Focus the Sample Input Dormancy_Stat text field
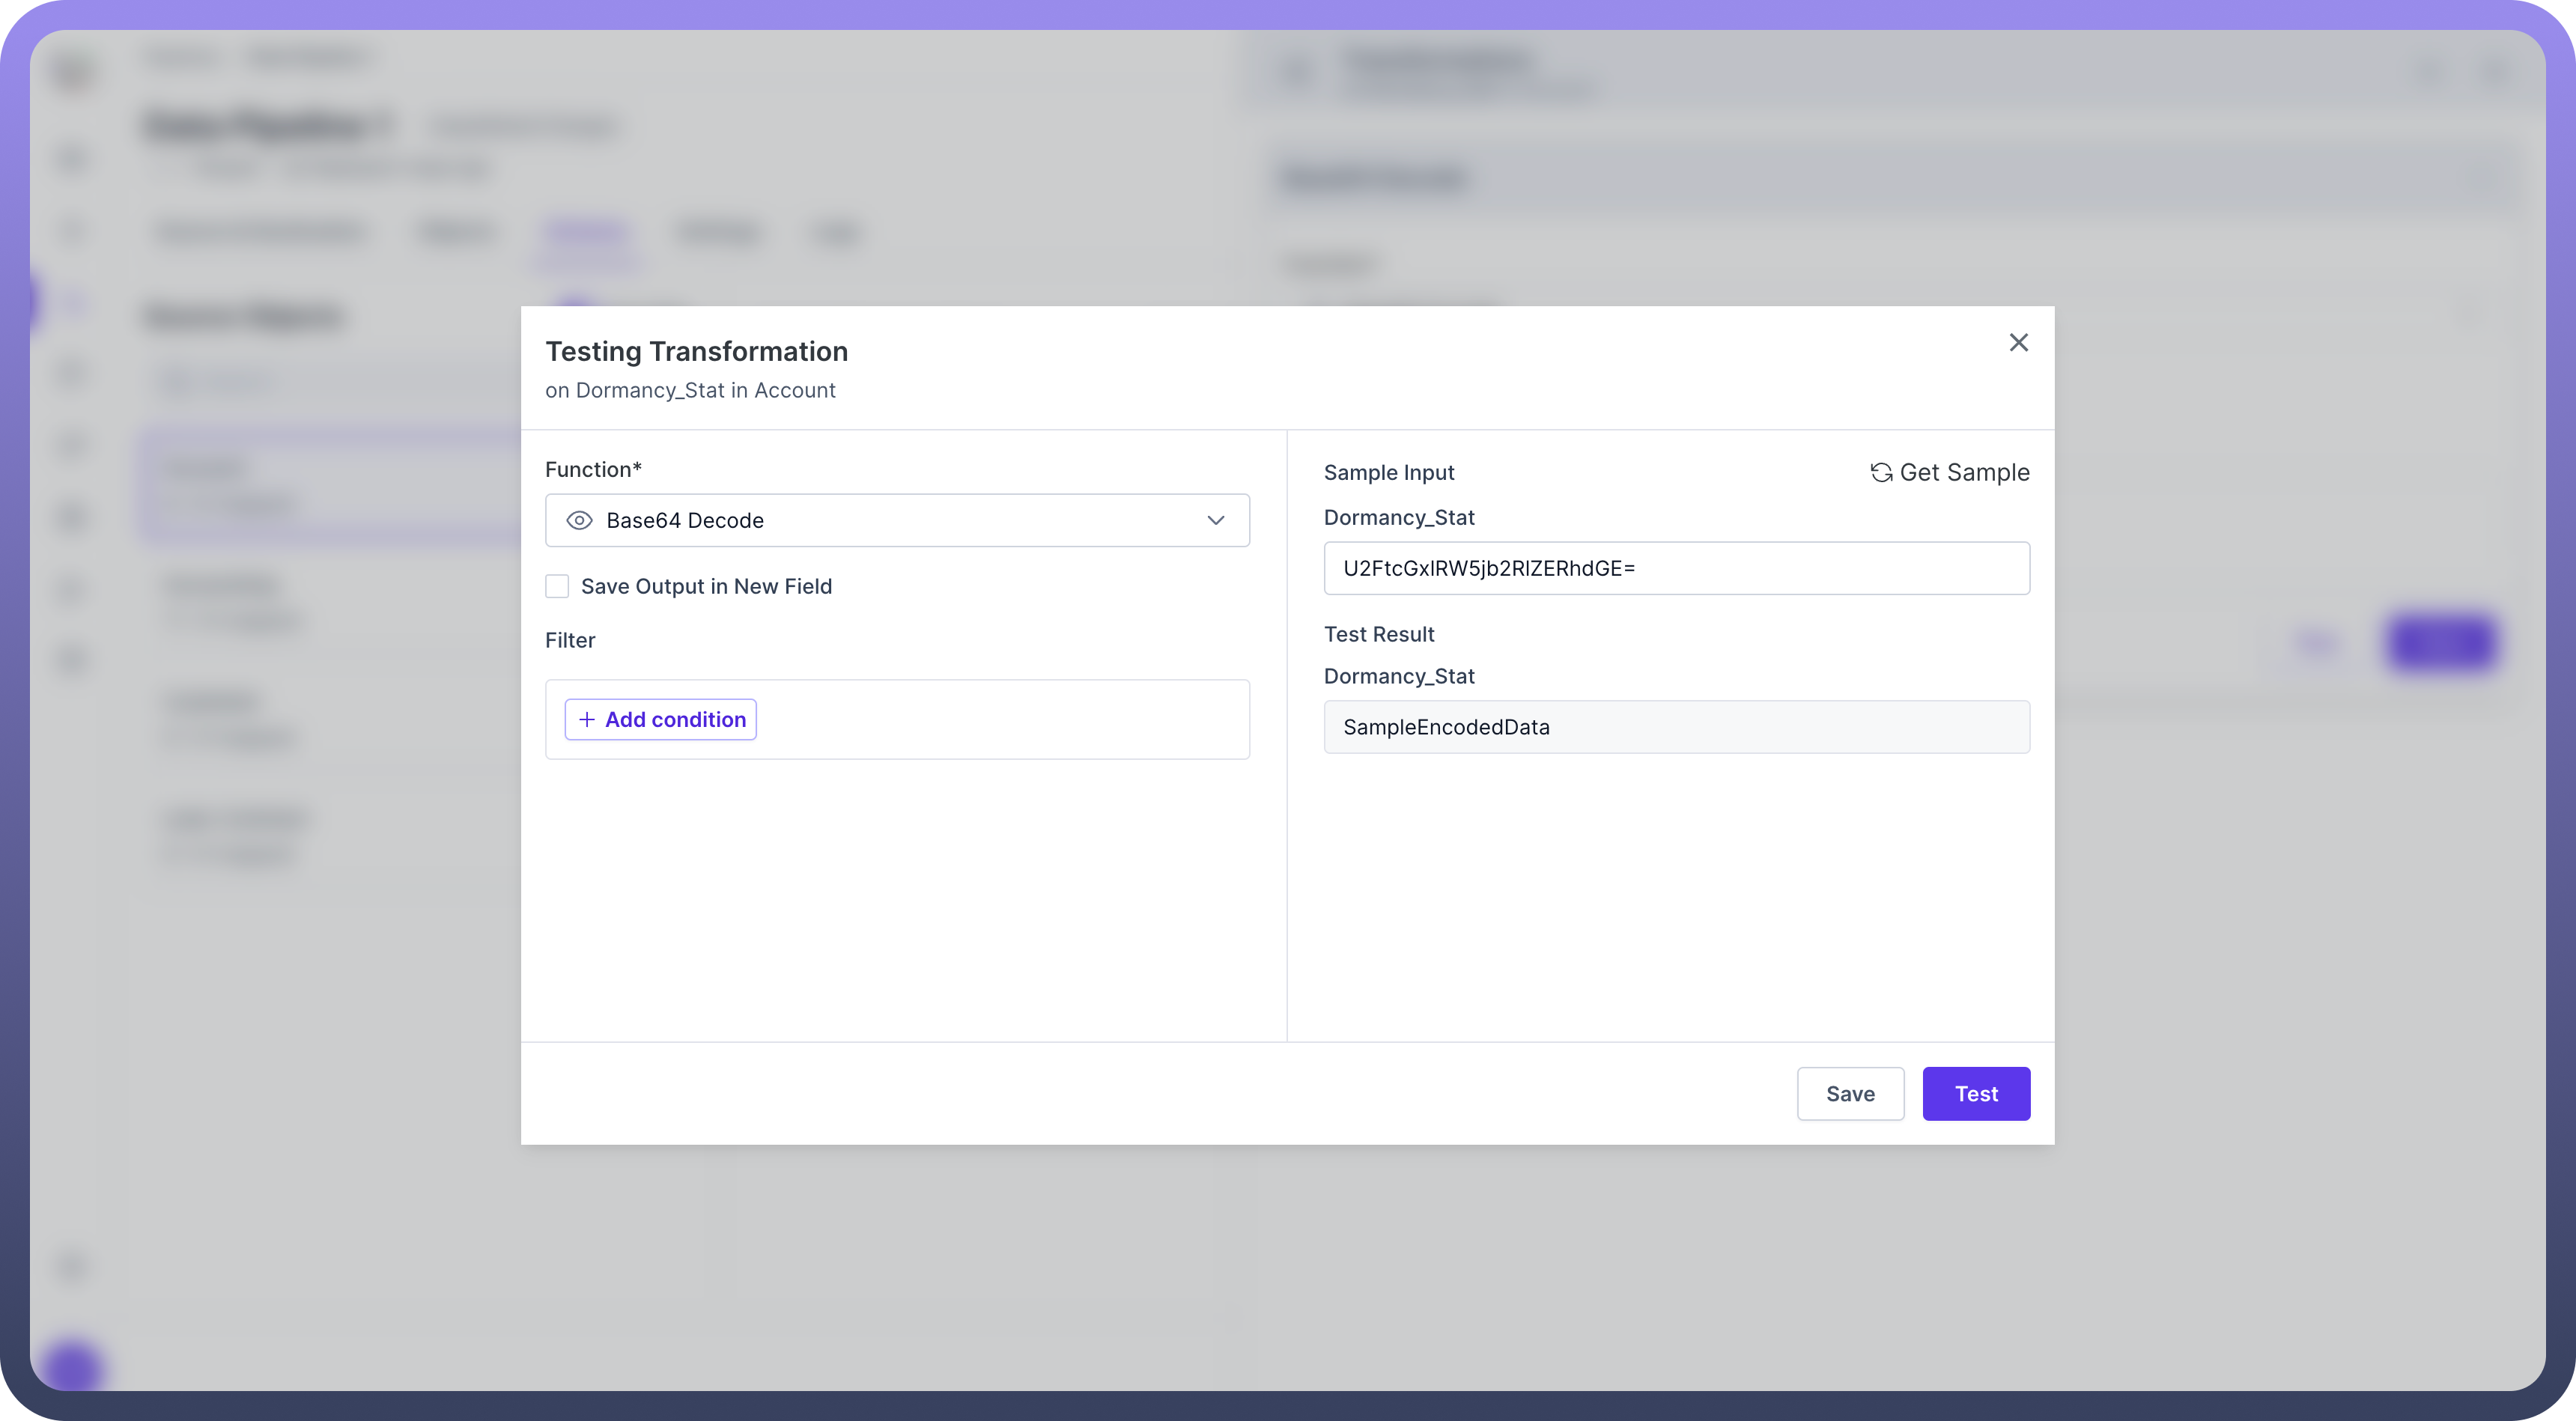The width and height of the screenshot is (2576, 1421). [1676, 568]
